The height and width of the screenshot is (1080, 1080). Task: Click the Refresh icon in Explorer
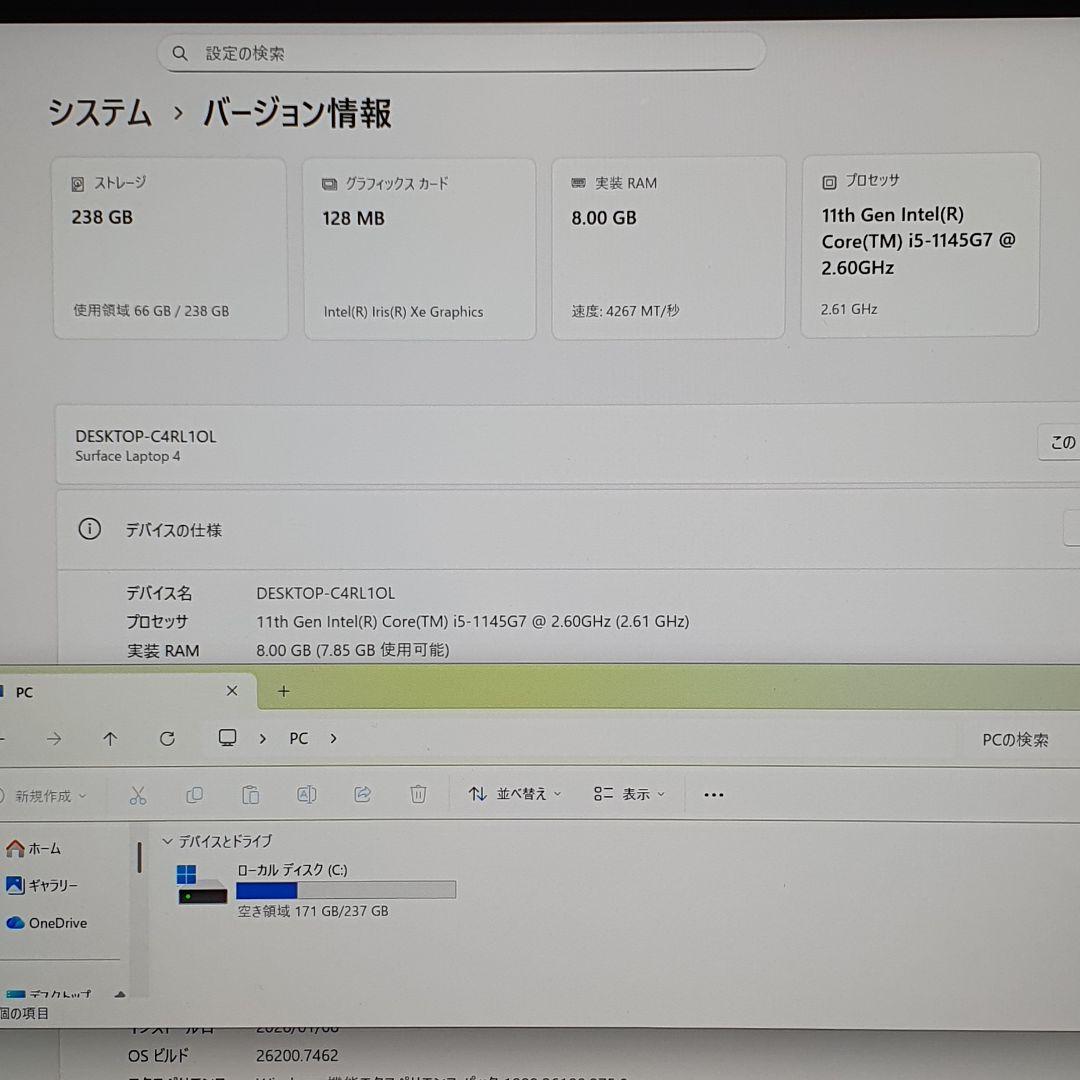click(167, 738)
